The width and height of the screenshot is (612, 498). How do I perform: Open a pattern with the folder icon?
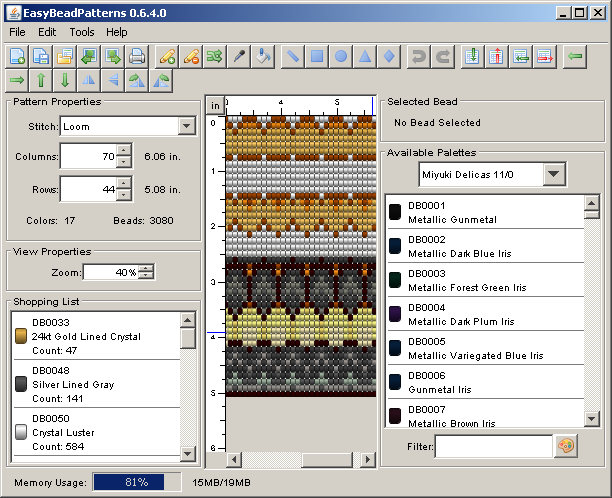coord(65,57)
